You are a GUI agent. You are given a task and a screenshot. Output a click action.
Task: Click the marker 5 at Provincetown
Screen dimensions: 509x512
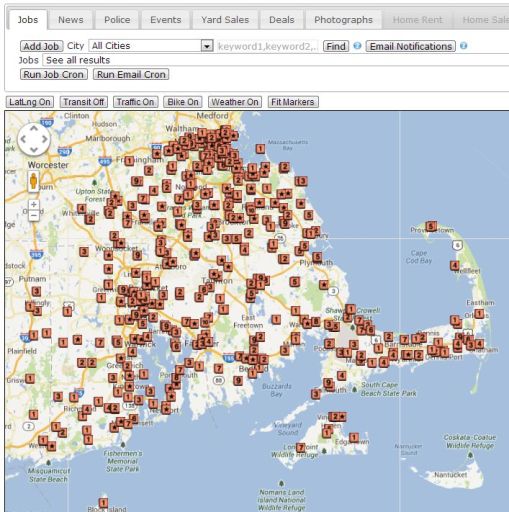pyautogui.click(x=431, y=227)
